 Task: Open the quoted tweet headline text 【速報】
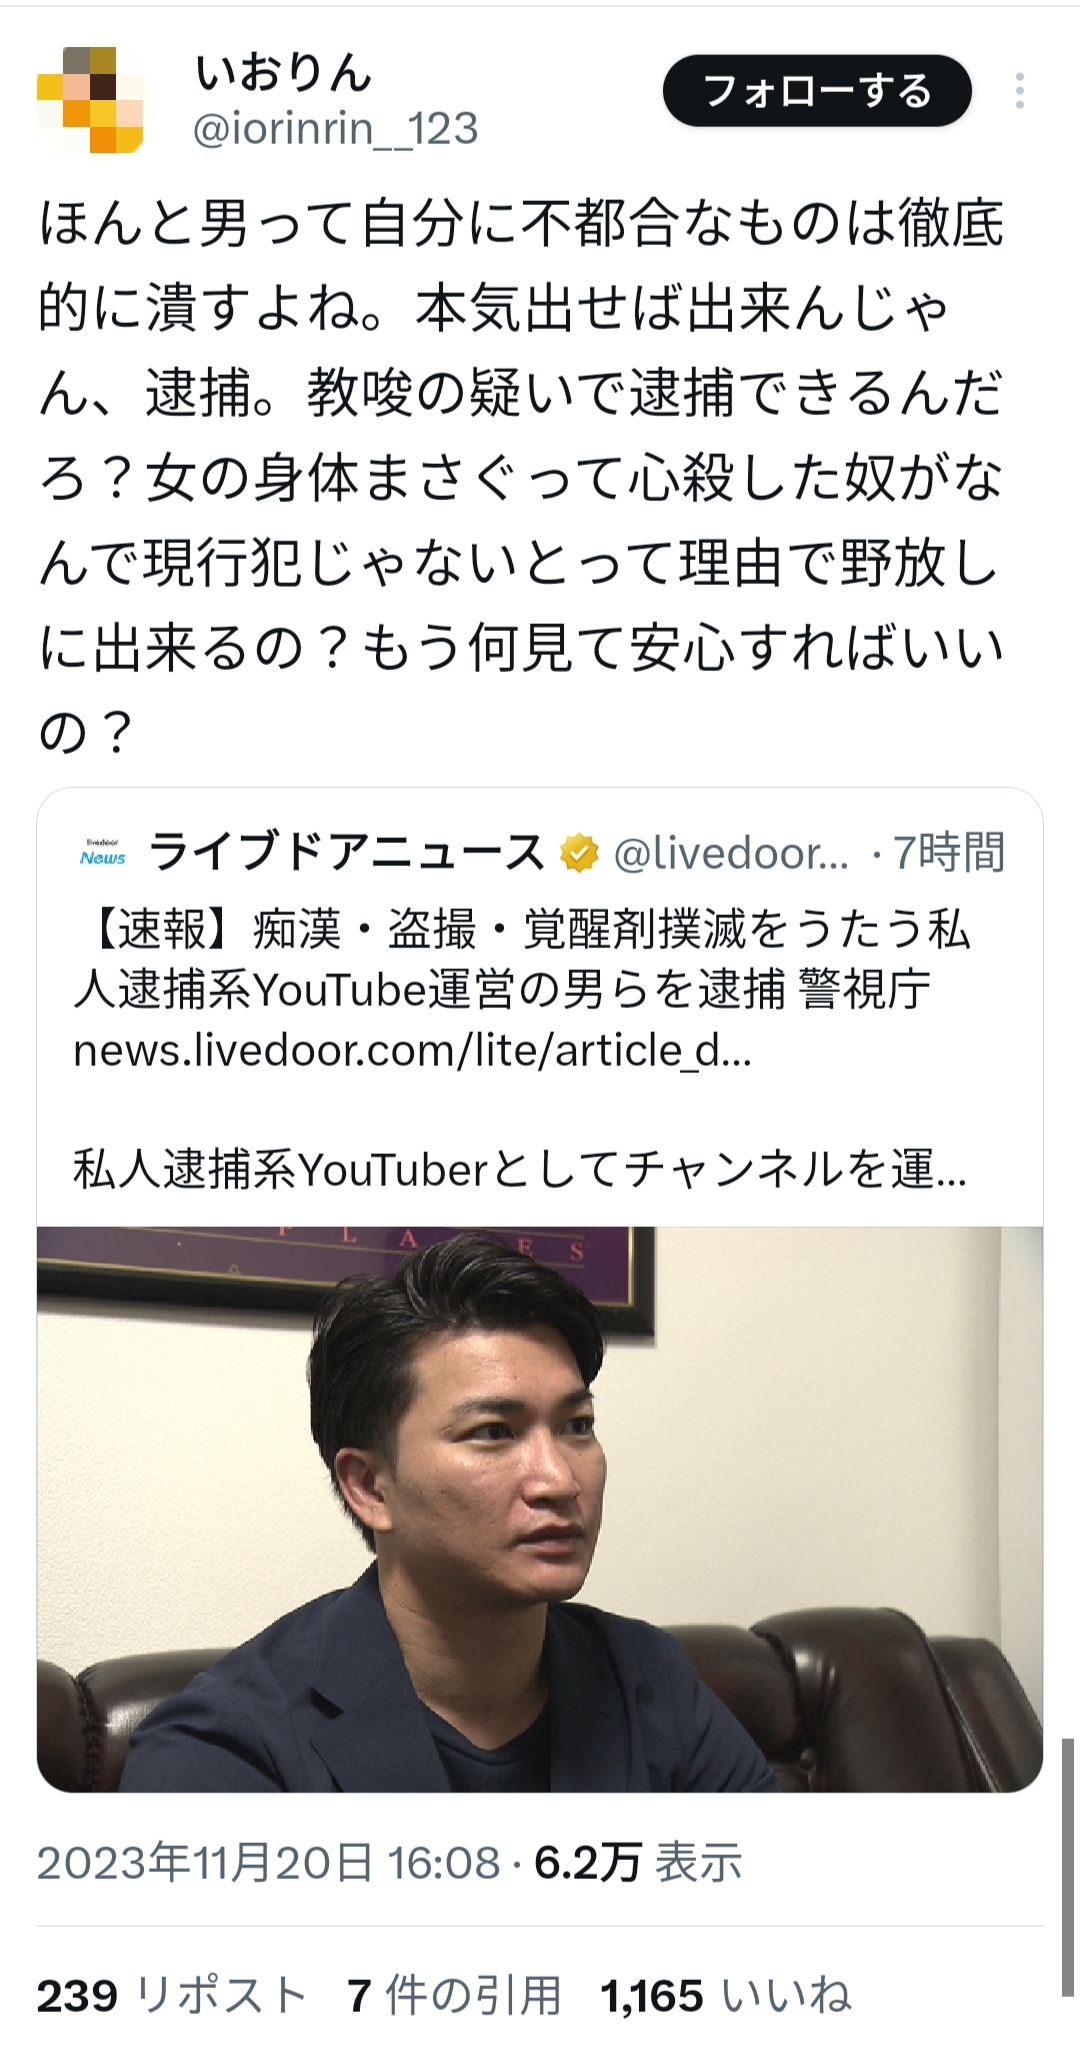[522, 959]
